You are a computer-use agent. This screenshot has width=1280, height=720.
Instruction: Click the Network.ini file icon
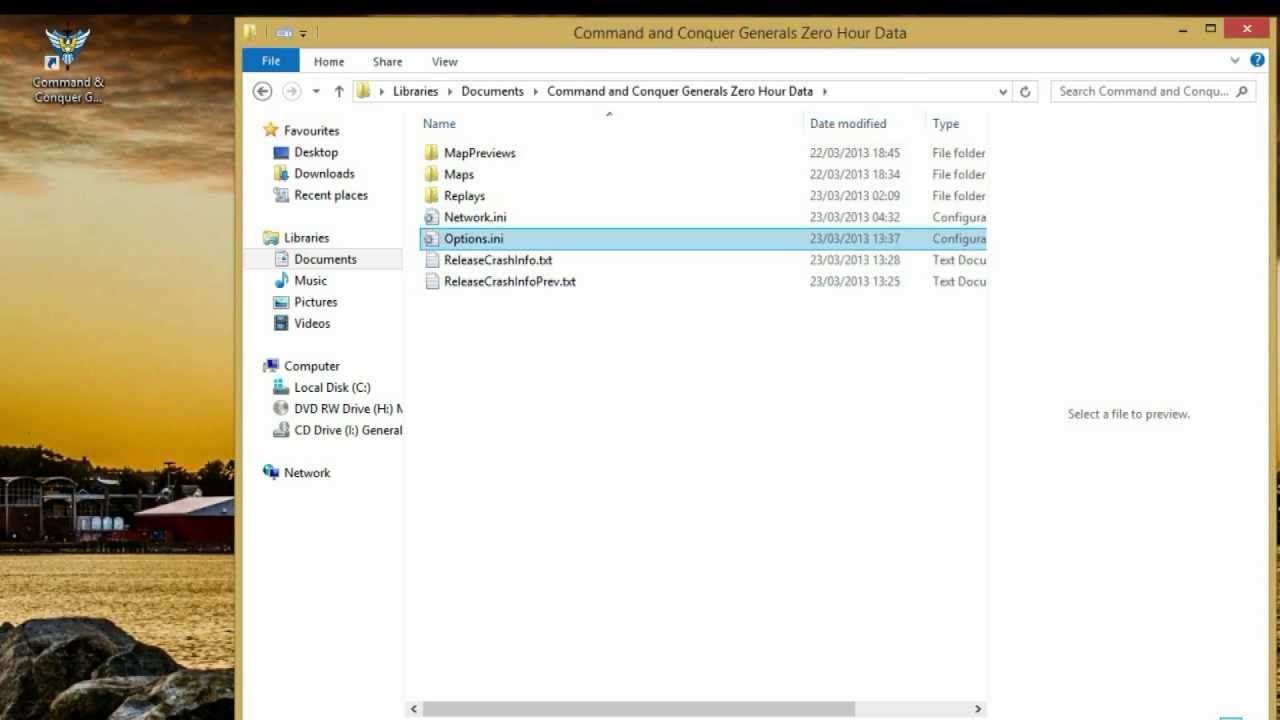[x=431, y=217]
